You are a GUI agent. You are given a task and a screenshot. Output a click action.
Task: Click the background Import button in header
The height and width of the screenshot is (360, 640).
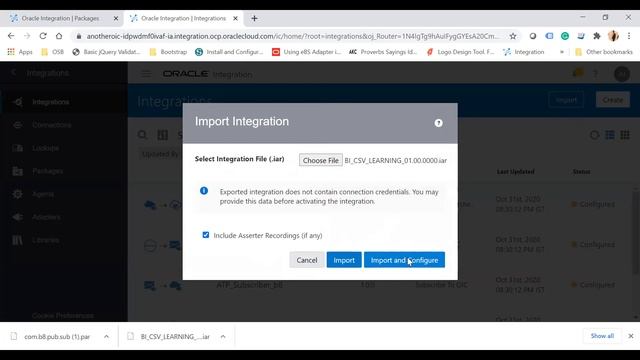tap(566, 100)
